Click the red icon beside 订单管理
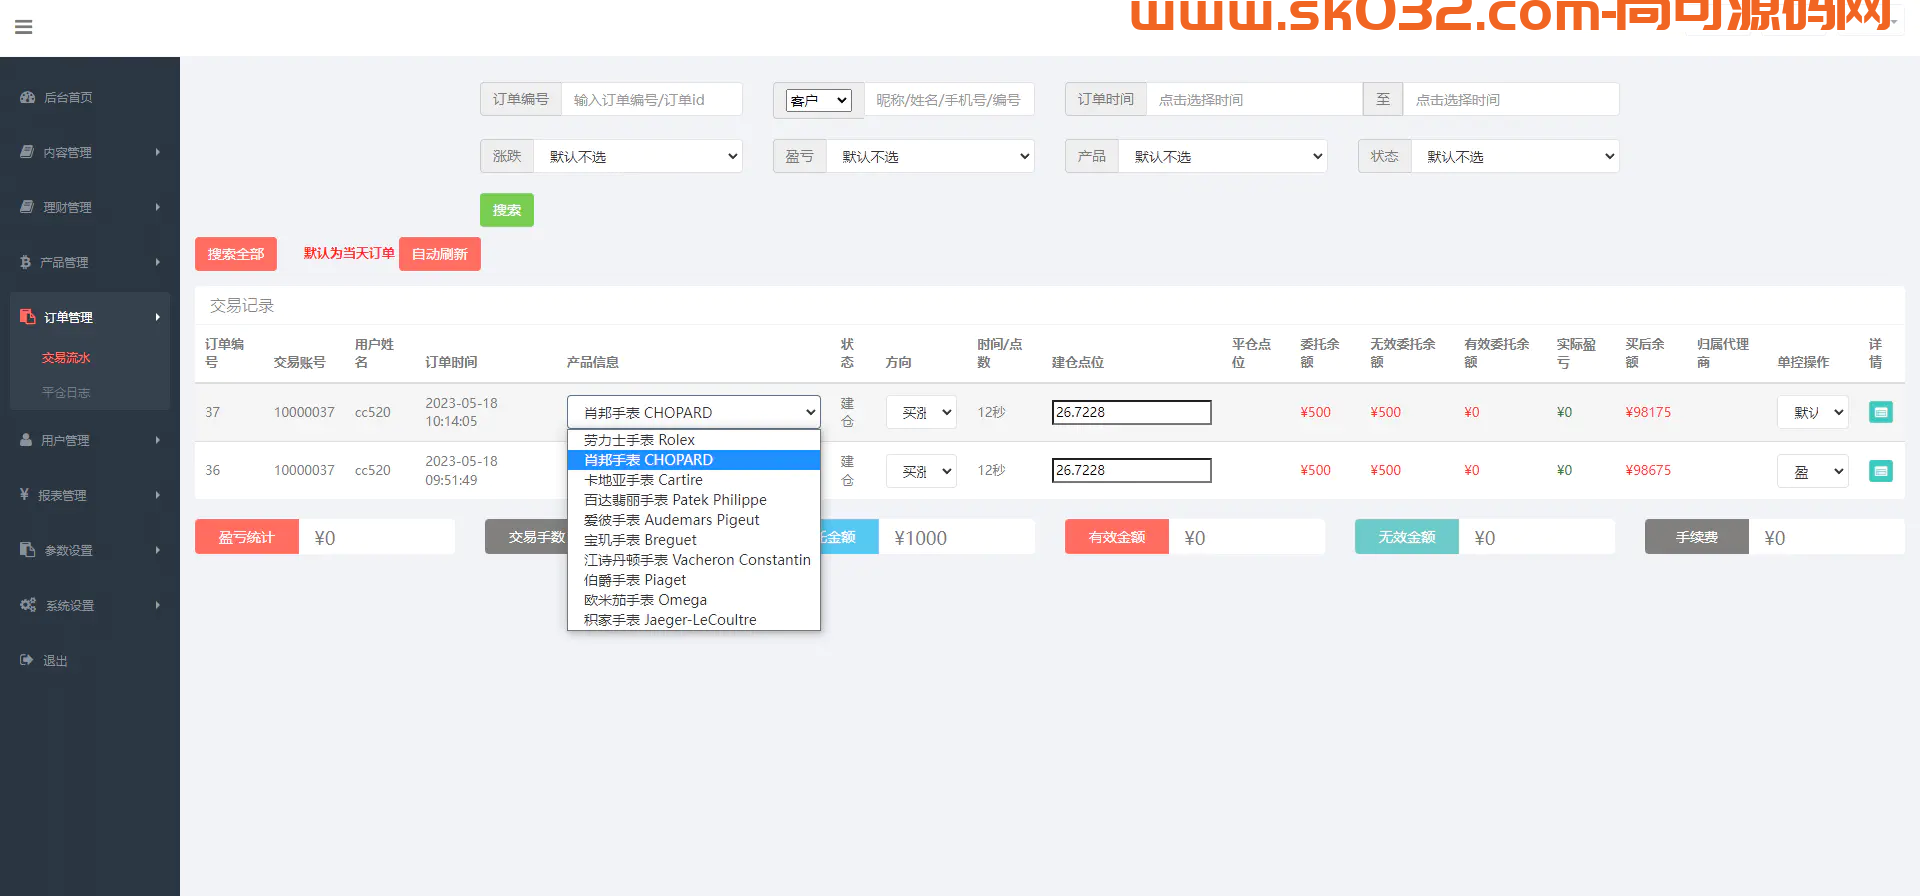This screenshot has height=896, width=1920. click(x=28, y=317)
